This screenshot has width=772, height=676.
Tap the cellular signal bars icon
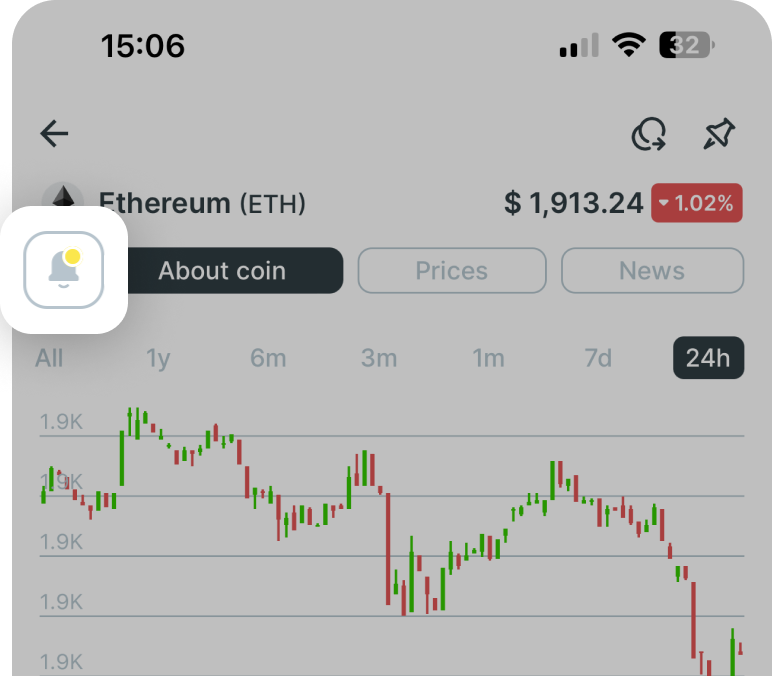click(x=579, y=46)
